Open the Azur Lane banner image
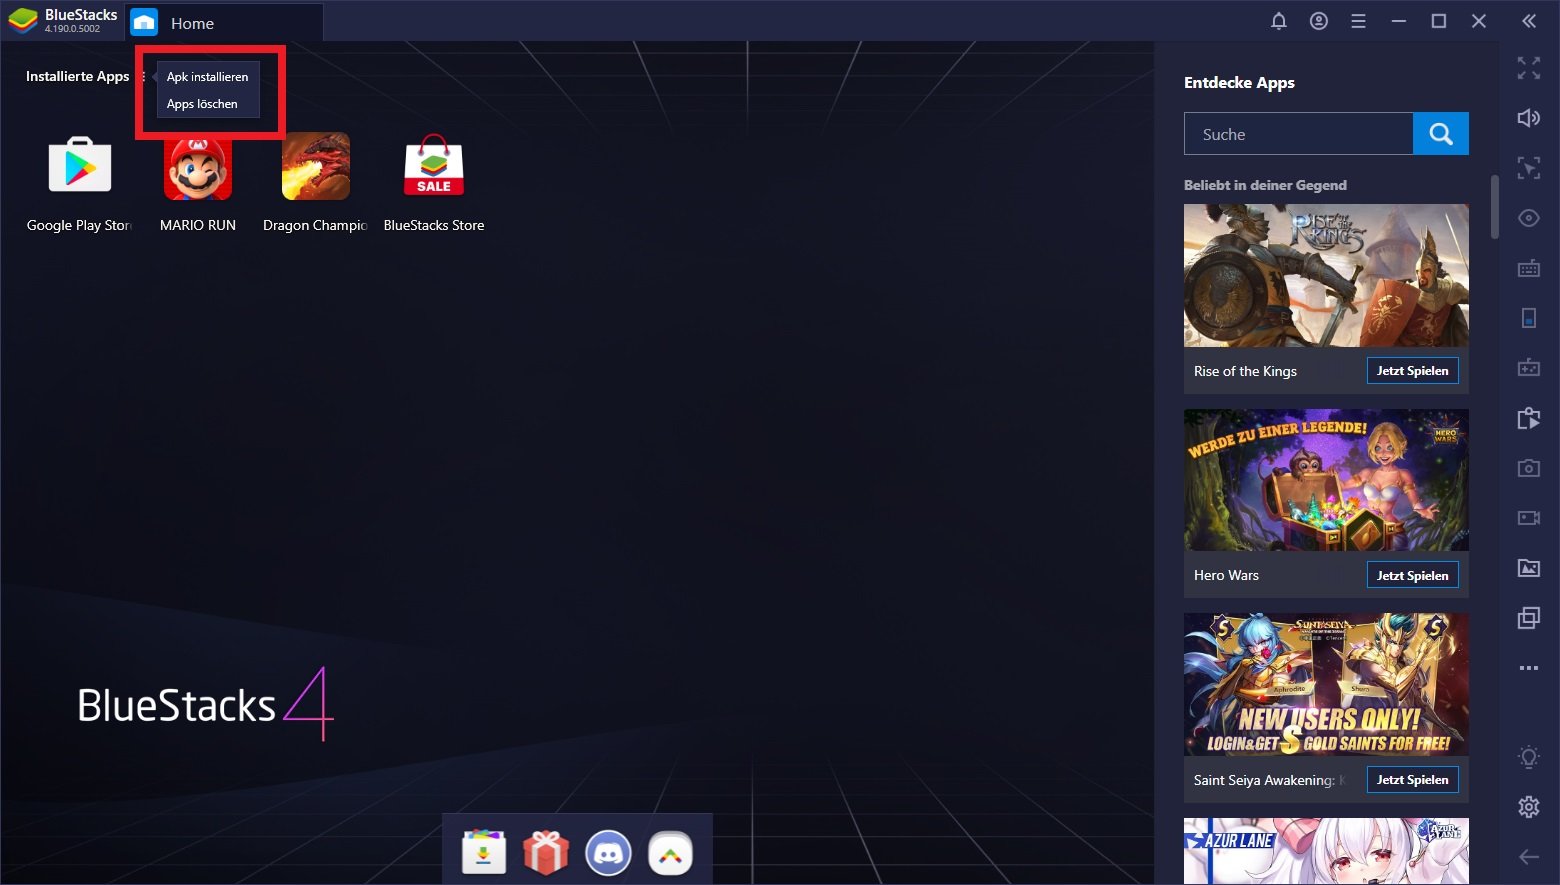This screenshot has width=1560, height=885. [1326, 851]
